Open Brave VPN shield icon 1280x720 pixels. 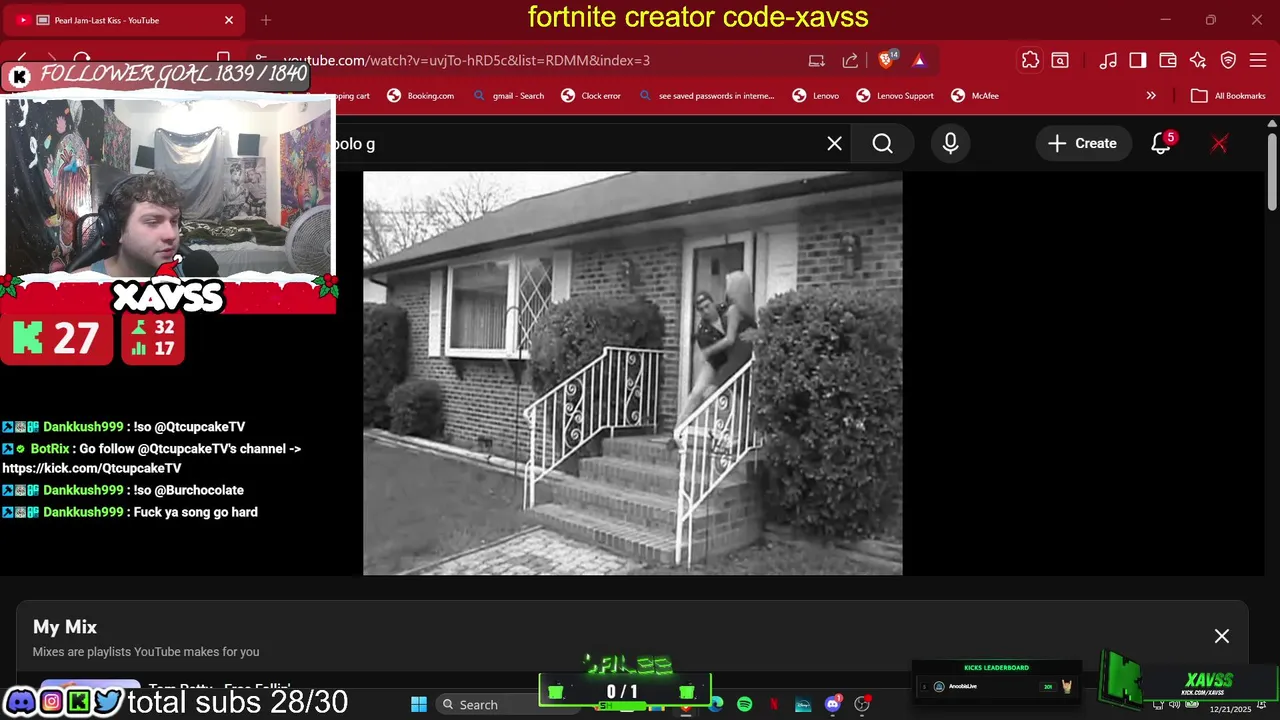pyautogui.click(x=1228, y=60)
